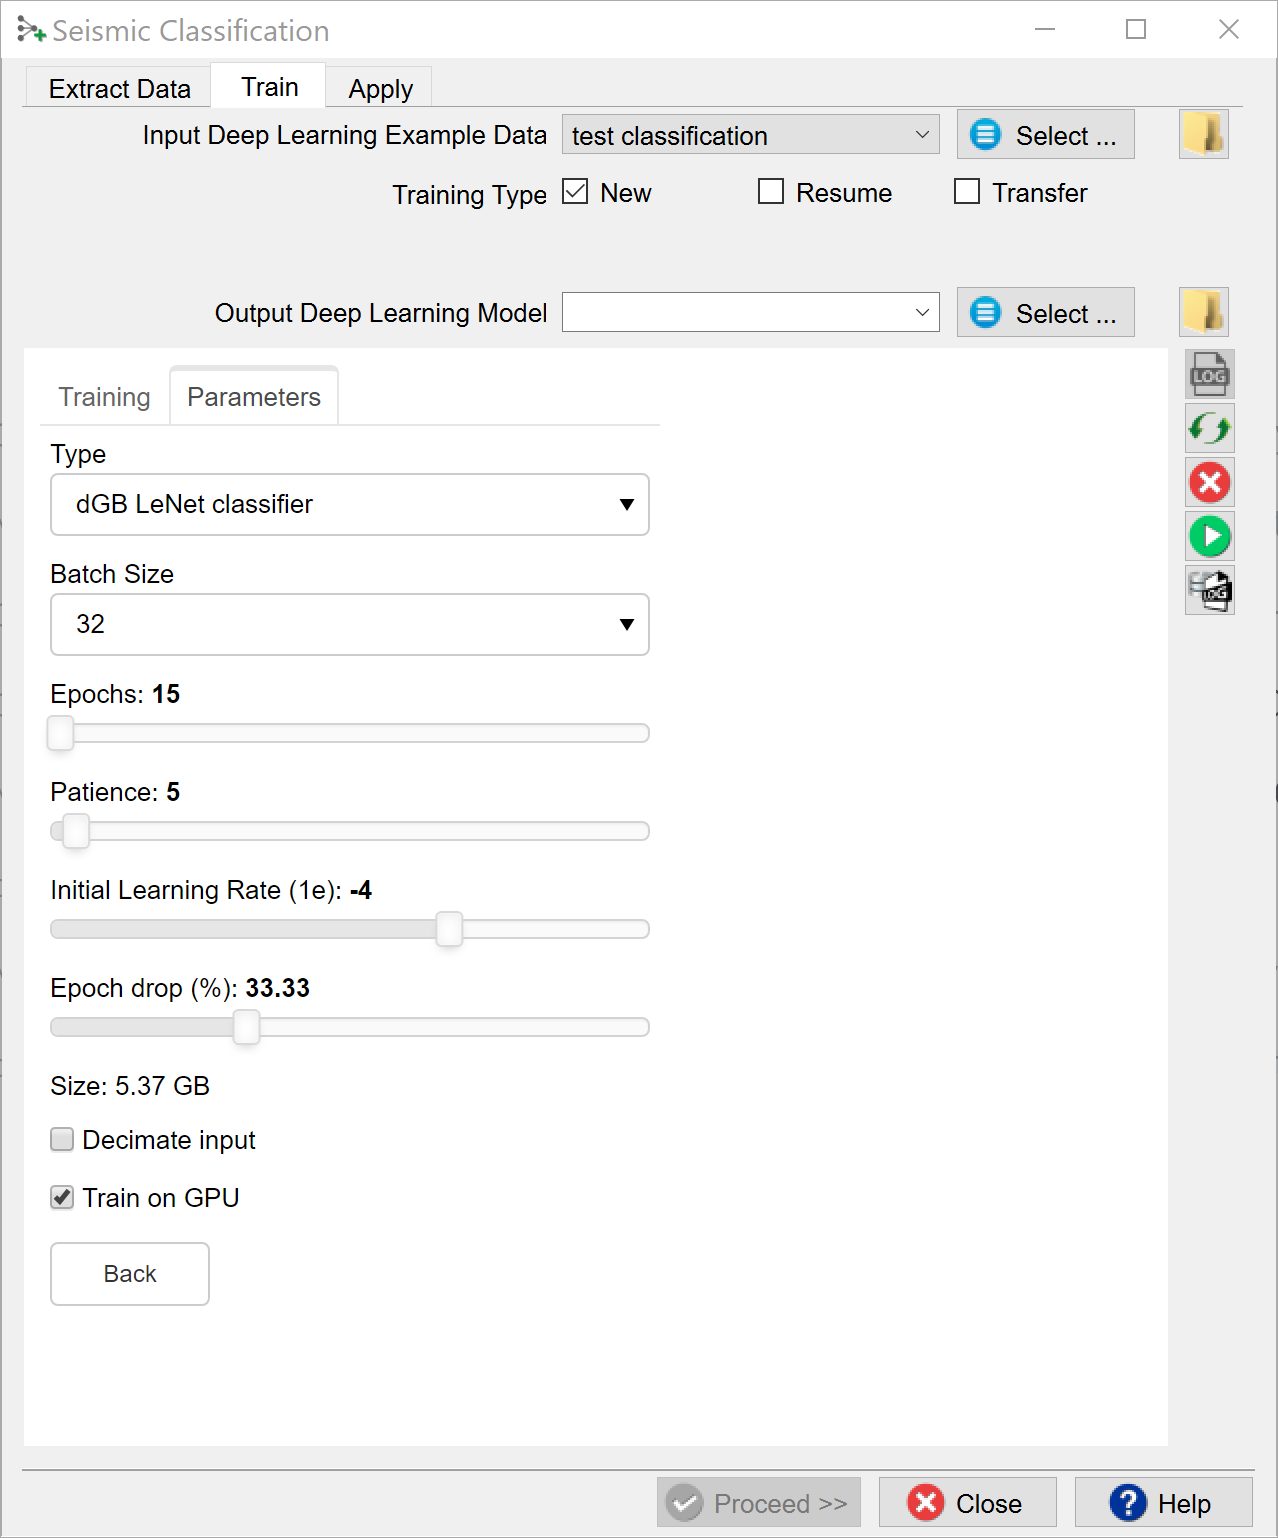Enable the Resume training type checkbox

[x=771, y=192]
